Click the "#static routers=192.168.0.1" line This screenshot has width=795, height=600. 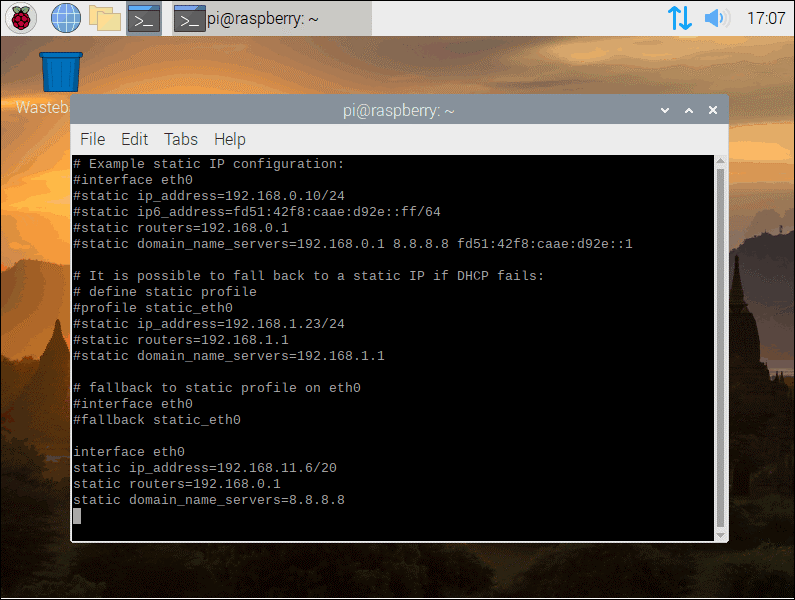(x=180, y=228)
